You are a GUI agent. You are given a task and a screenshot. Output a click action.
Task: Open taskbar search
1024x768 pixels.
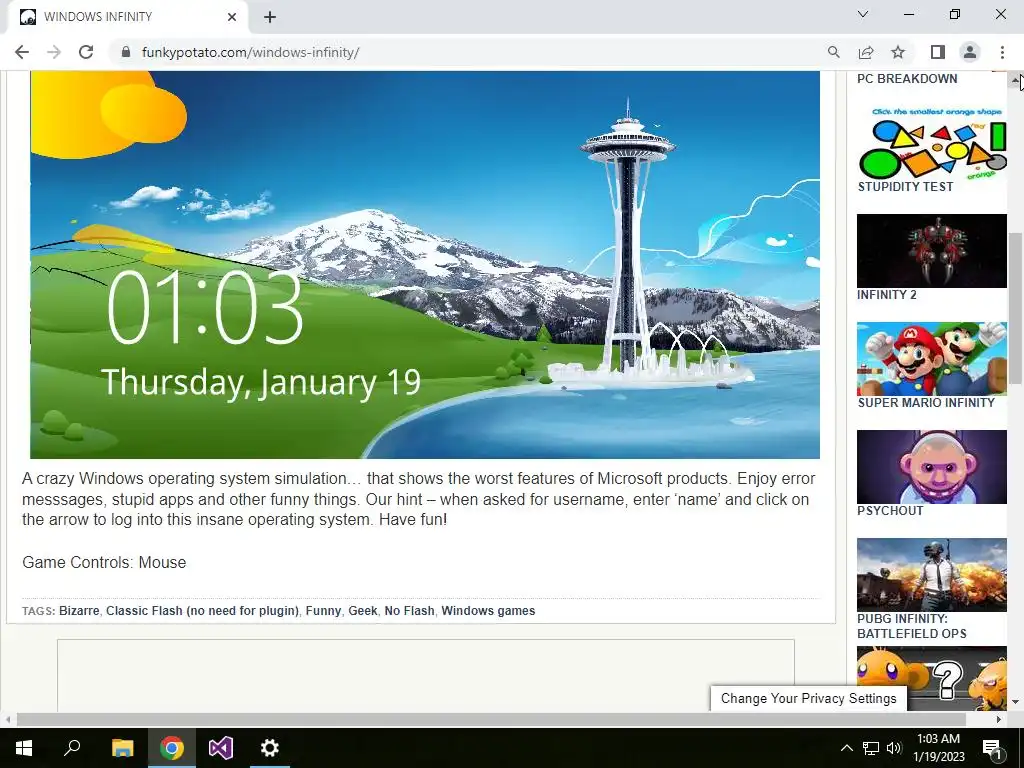[72, 748]
